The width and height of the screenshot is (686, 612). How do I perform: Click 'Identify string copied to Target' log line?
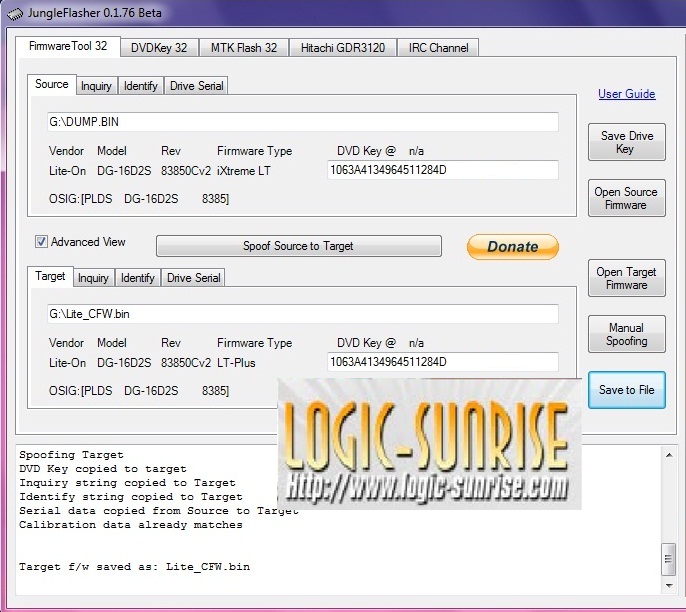pyautogui.click(x=131, y=497)
